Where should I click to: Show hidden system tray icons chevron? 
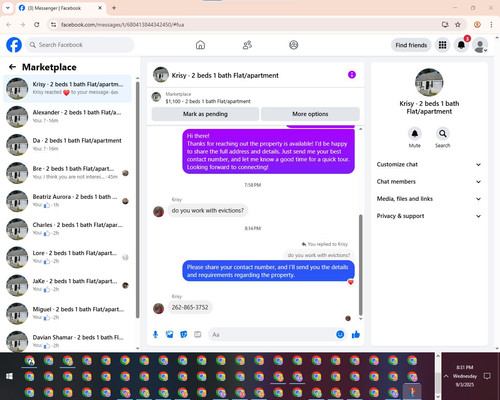coord(446,376)
